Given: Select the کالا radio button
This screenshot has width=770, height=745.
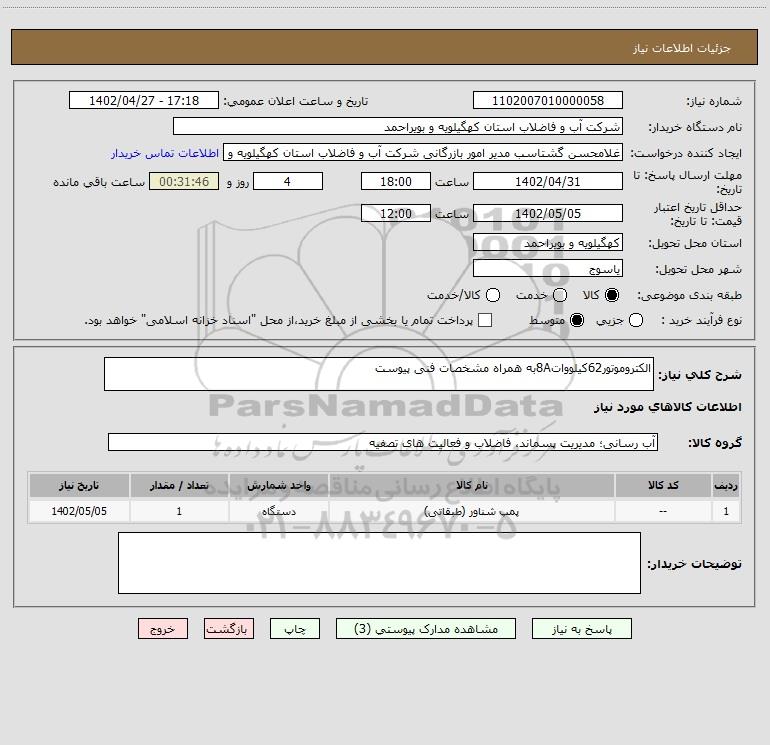Looking at the screenshot, I should [x=612, y=295].
